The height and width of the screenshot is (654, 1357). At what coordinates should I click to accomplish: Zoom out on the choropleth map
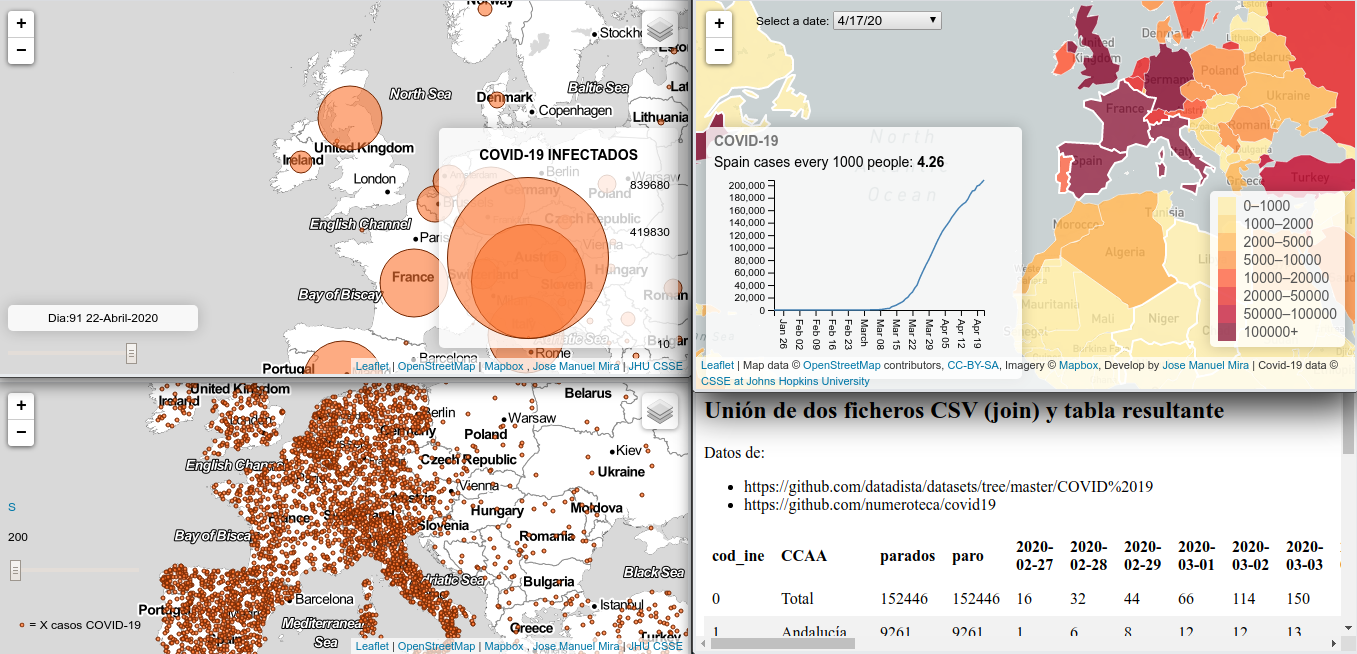point(718,50)
